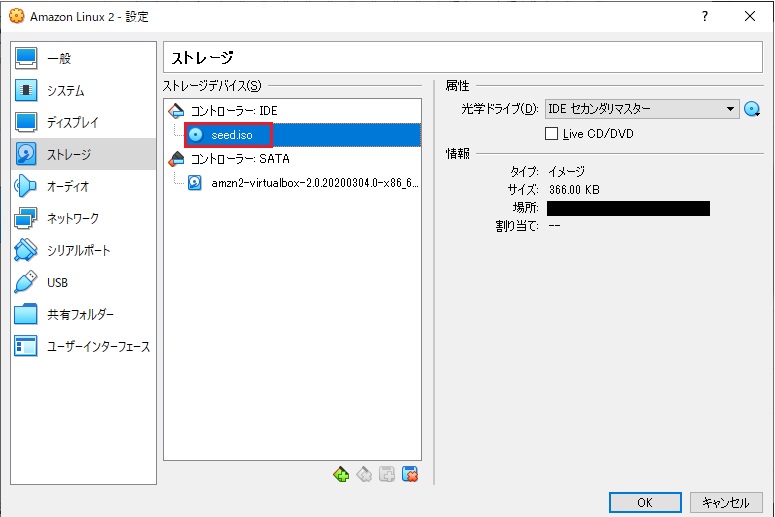The width and height of the screenshot is (775, 517).
Task: Click the IDE controller icon
Action: [x=176, y=111]
